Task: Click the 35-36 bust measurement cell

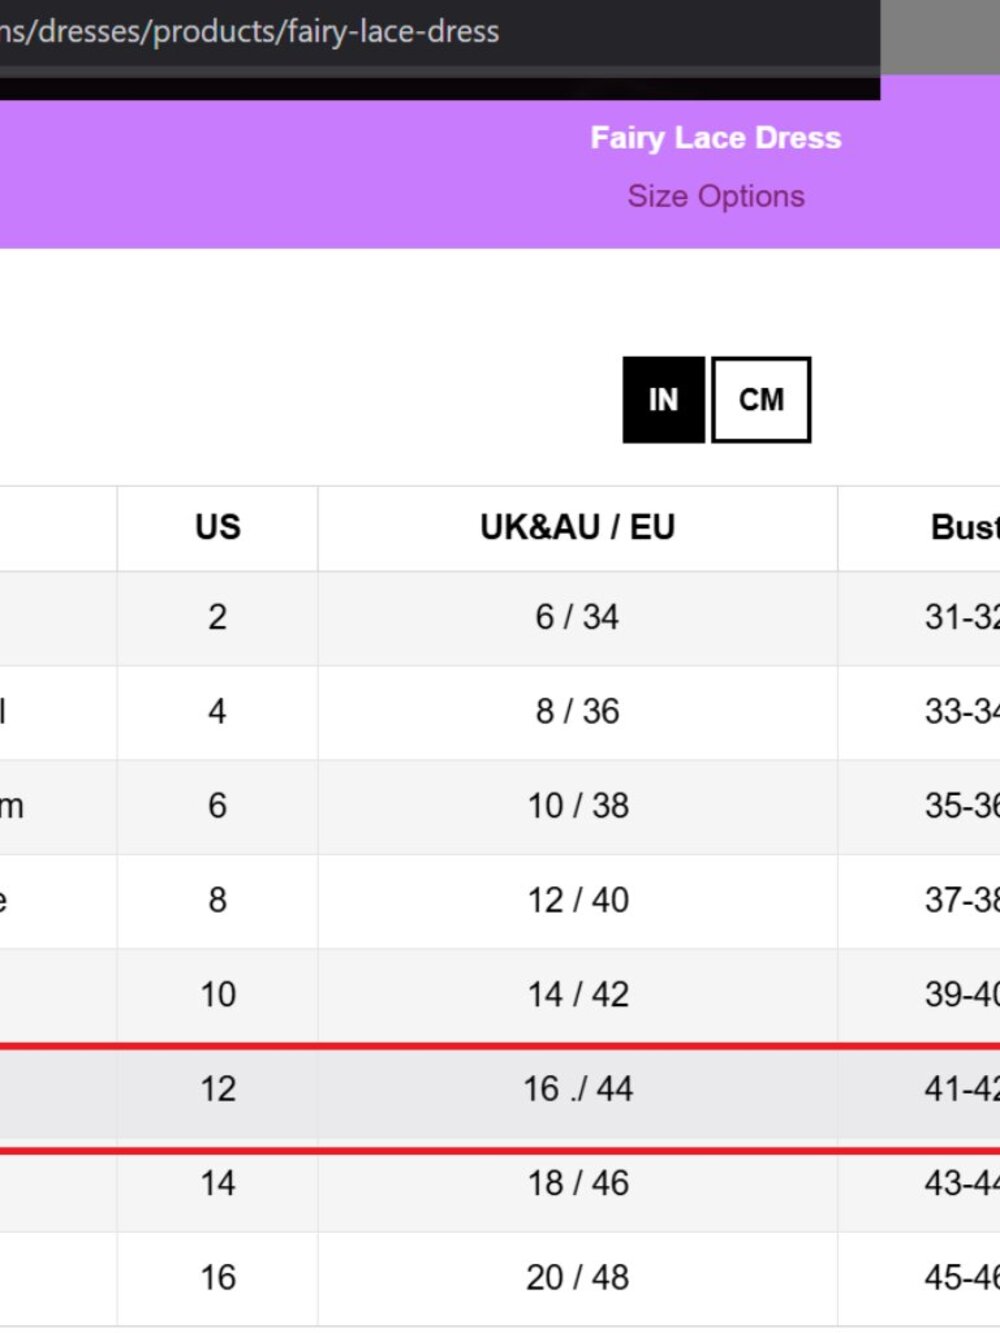Action: point(962,805)
